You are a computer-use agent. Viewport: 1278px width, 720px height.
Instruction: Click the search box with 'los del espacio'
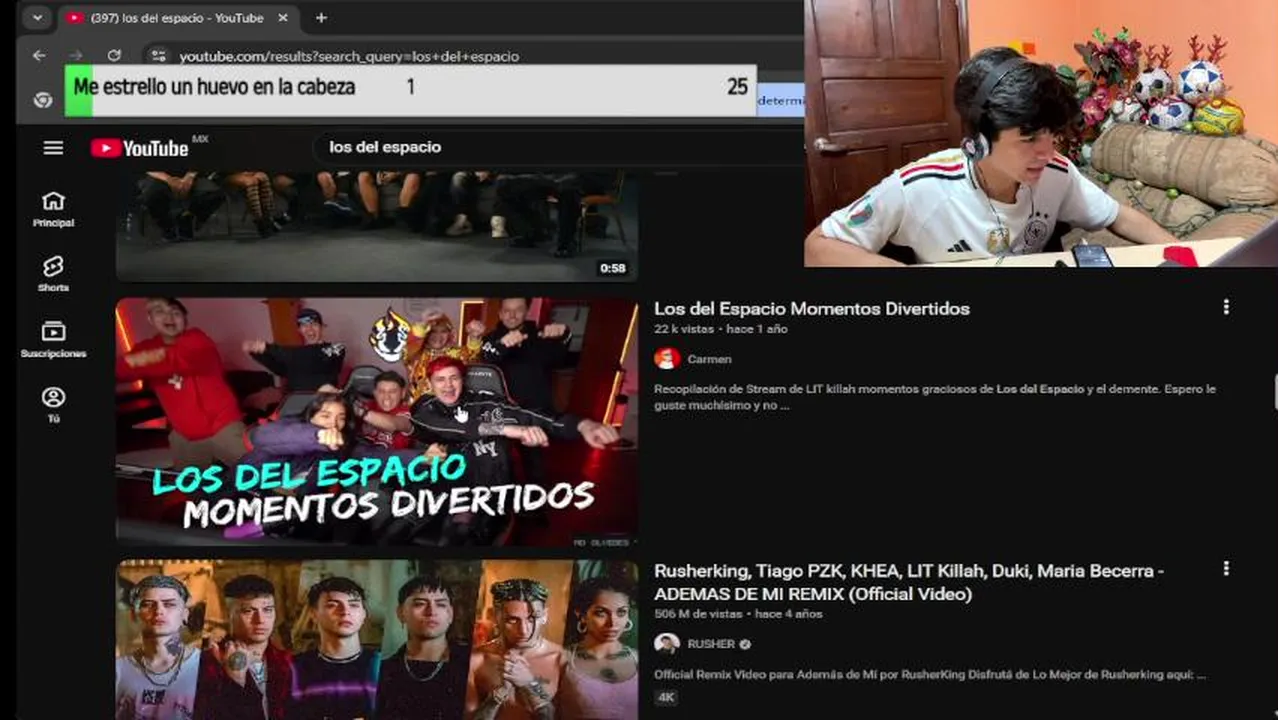click(560, 147)
